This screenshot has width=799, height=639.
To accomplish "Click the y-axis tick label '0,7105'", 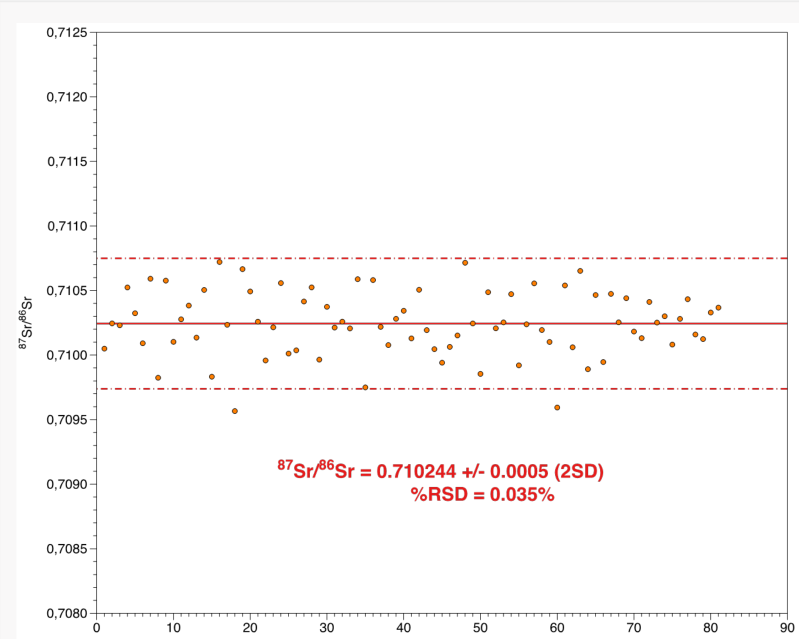I will 67,291.
